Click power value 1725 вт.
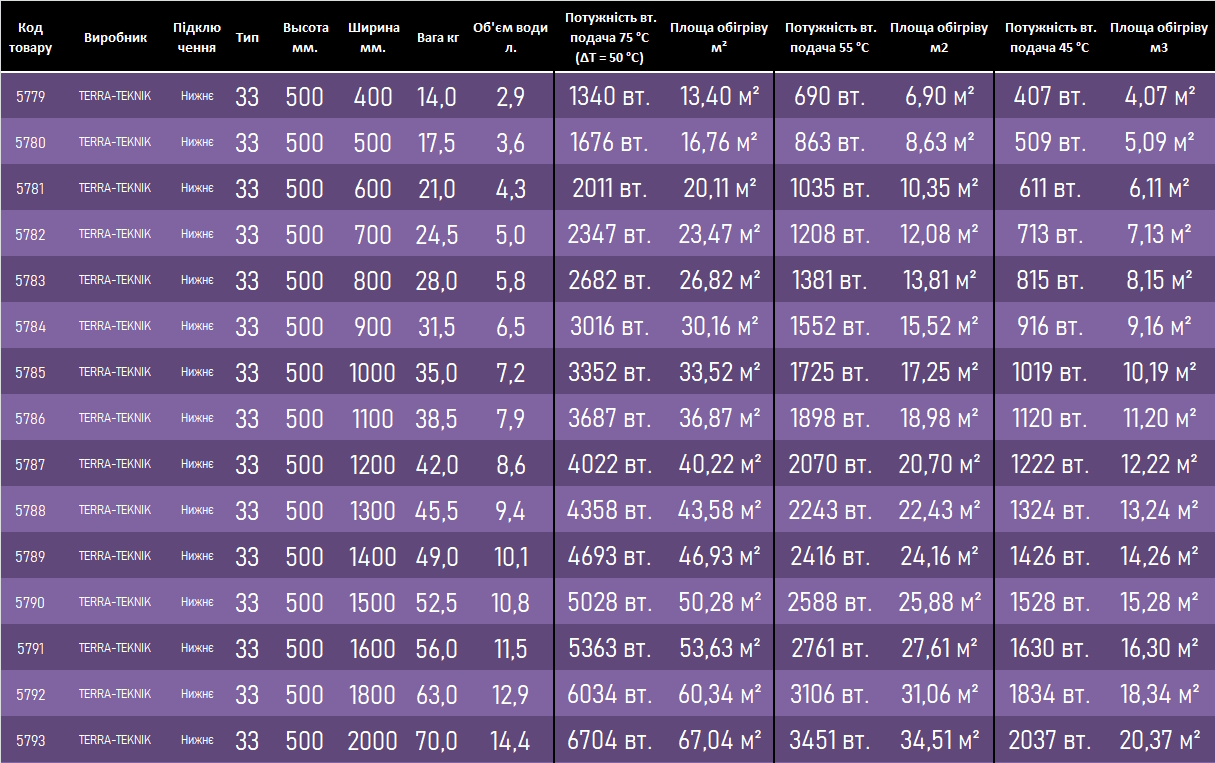 830,373
